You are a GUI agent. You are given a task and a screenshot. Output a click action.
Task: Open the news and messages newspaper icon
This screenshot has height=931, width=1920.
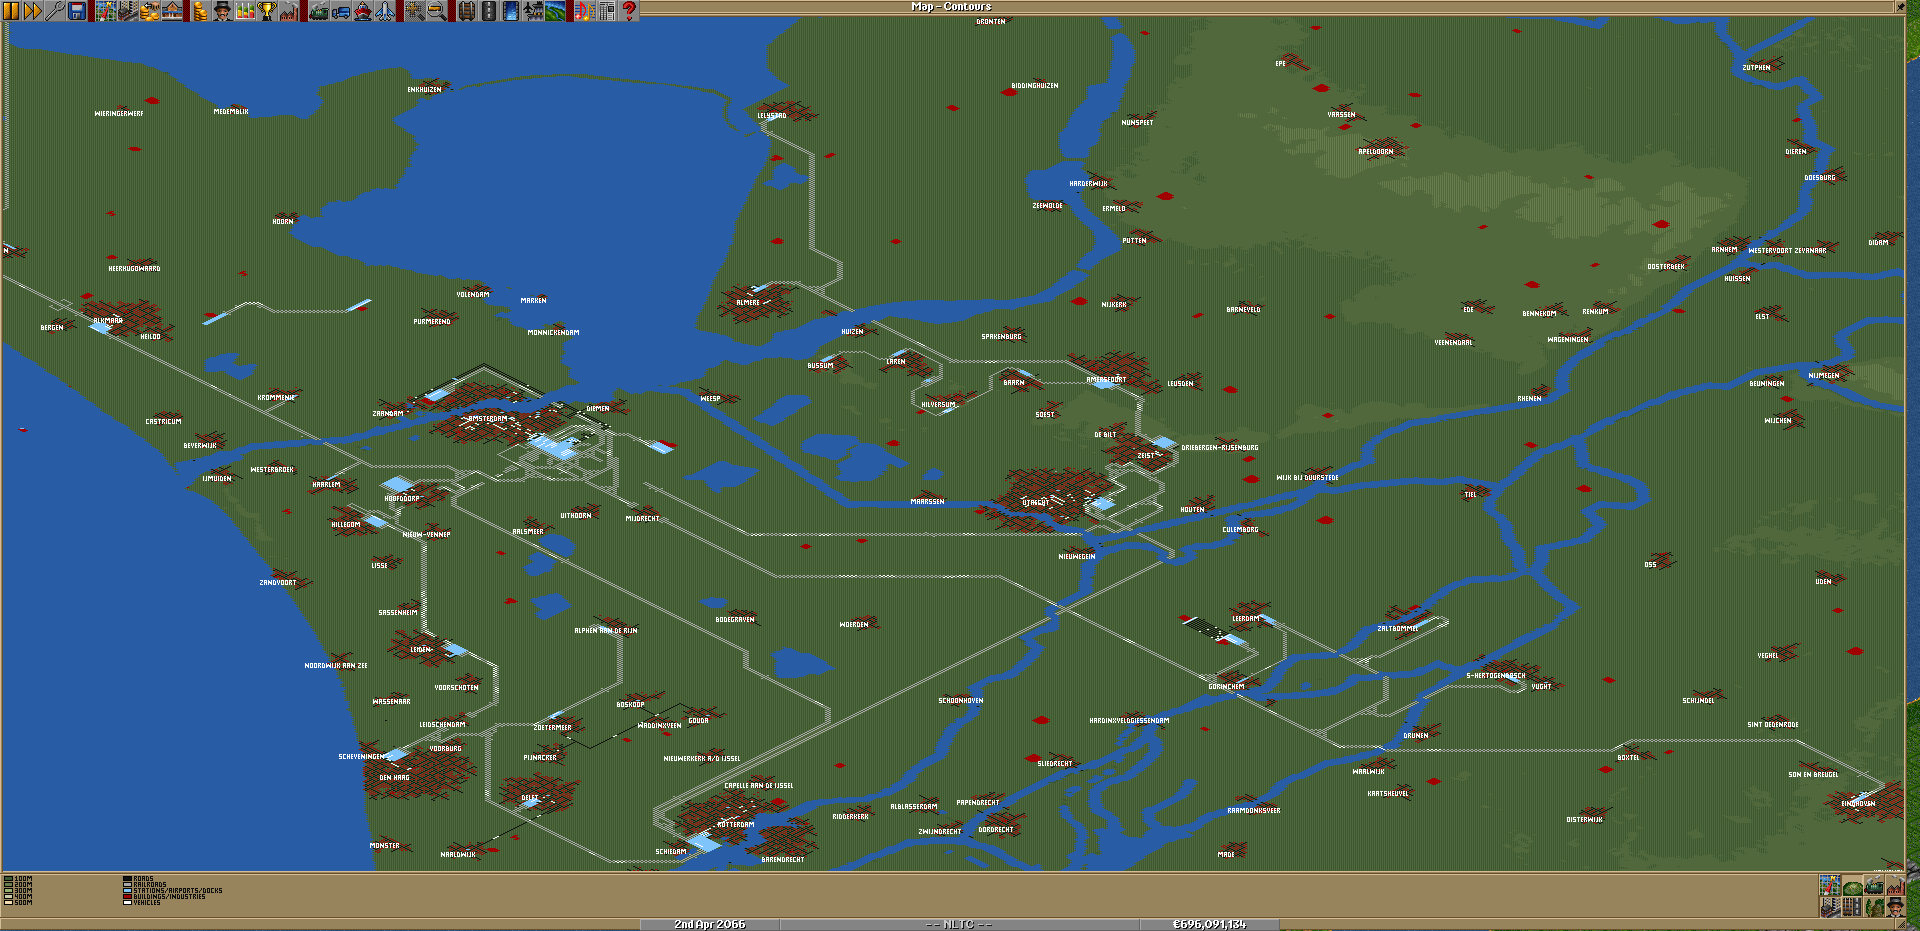(607, 11)
